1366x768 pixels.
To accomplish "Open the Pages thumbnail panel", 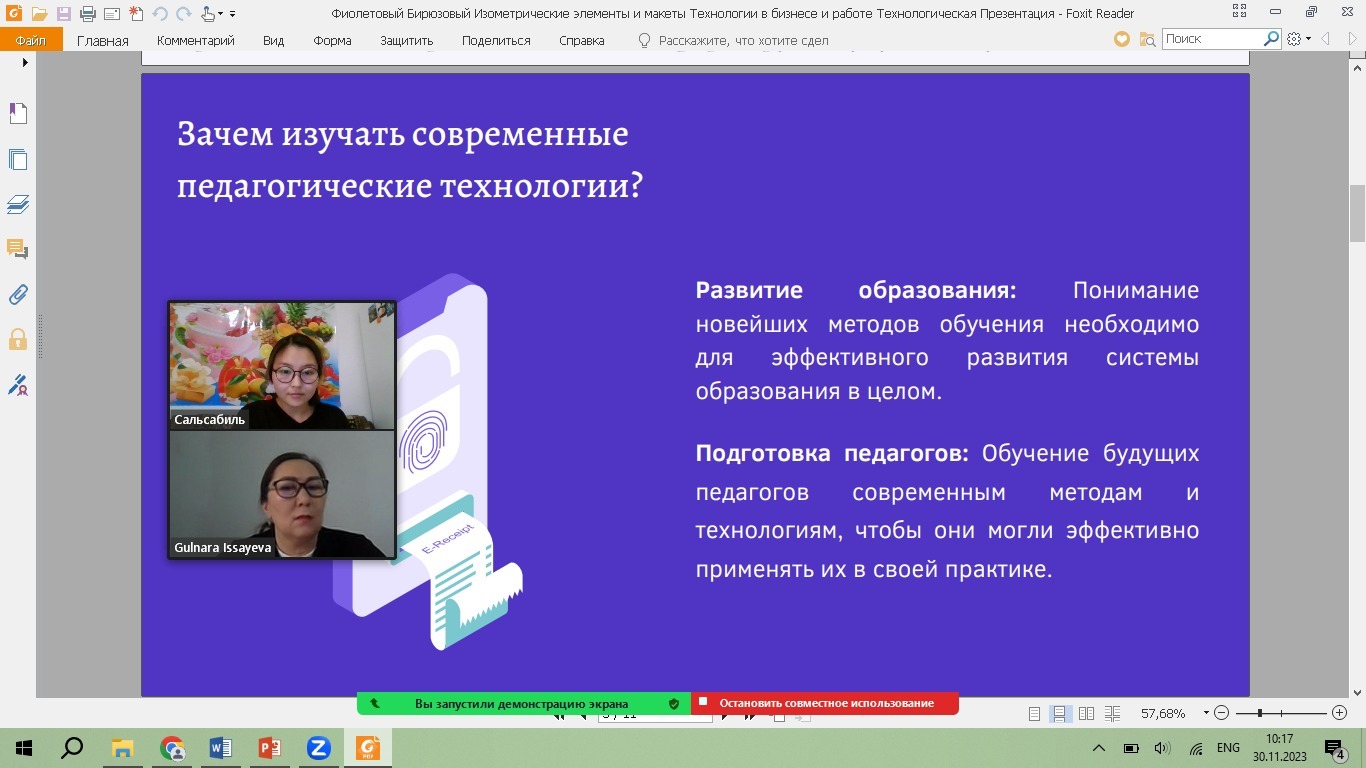I will [x=17, y=160].
